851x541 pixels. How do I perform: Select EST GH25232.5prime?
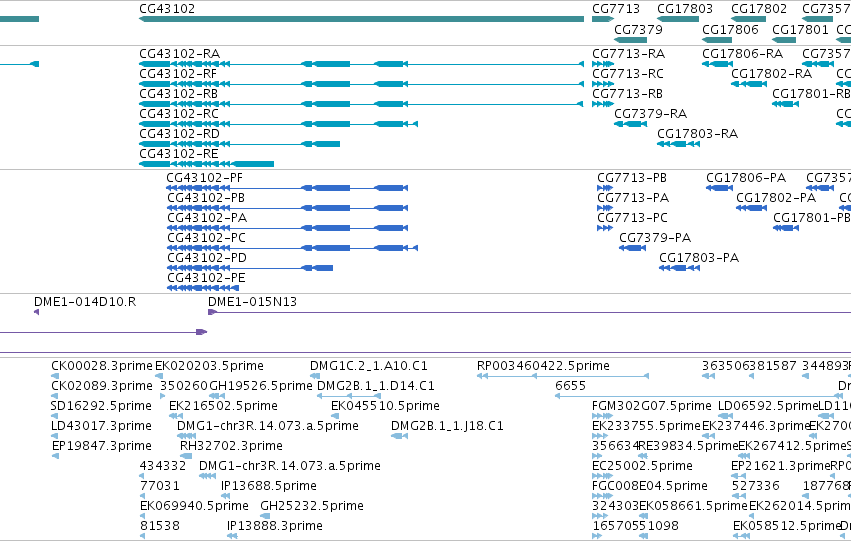click(x=312, y=507)
